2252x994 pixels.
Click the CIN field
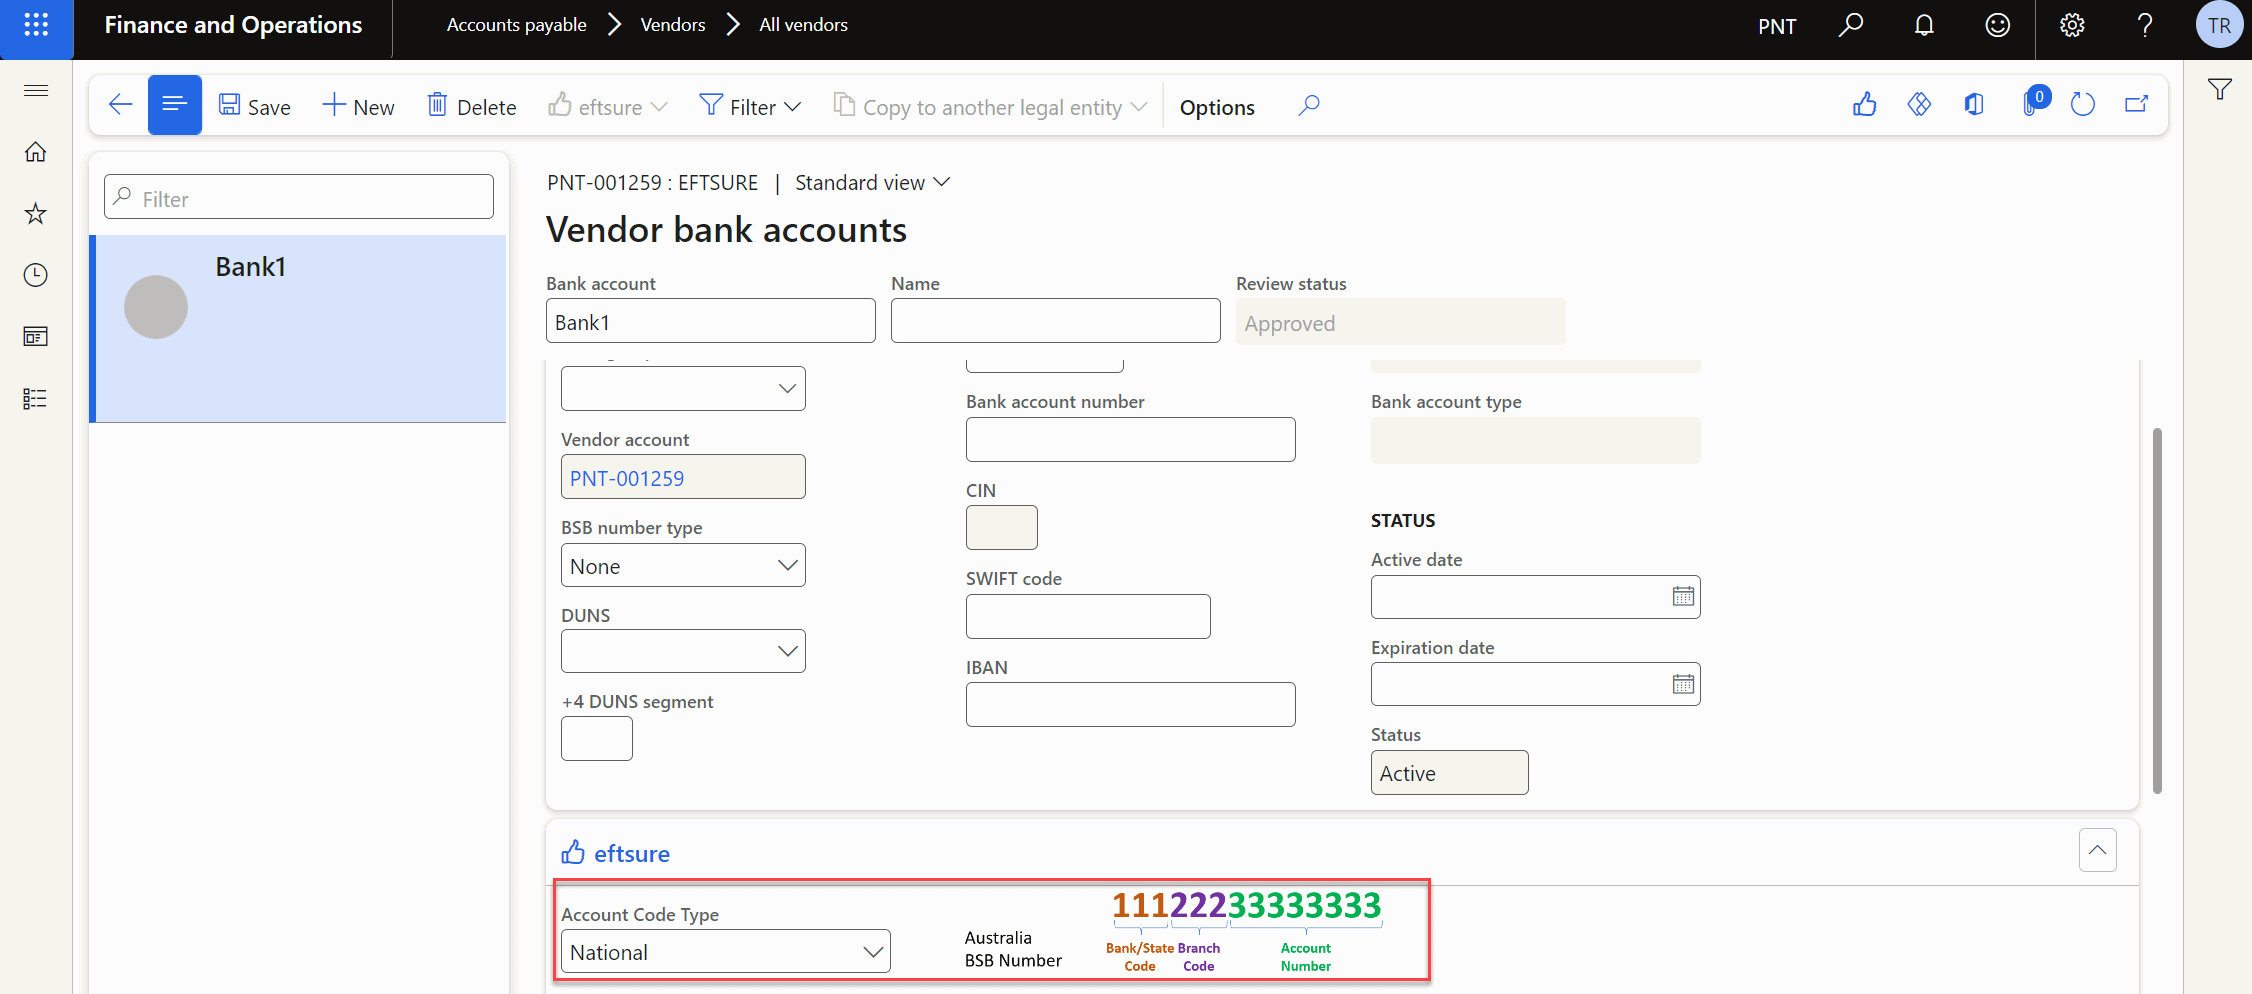pyautogui.click(x=1002, y=528)
